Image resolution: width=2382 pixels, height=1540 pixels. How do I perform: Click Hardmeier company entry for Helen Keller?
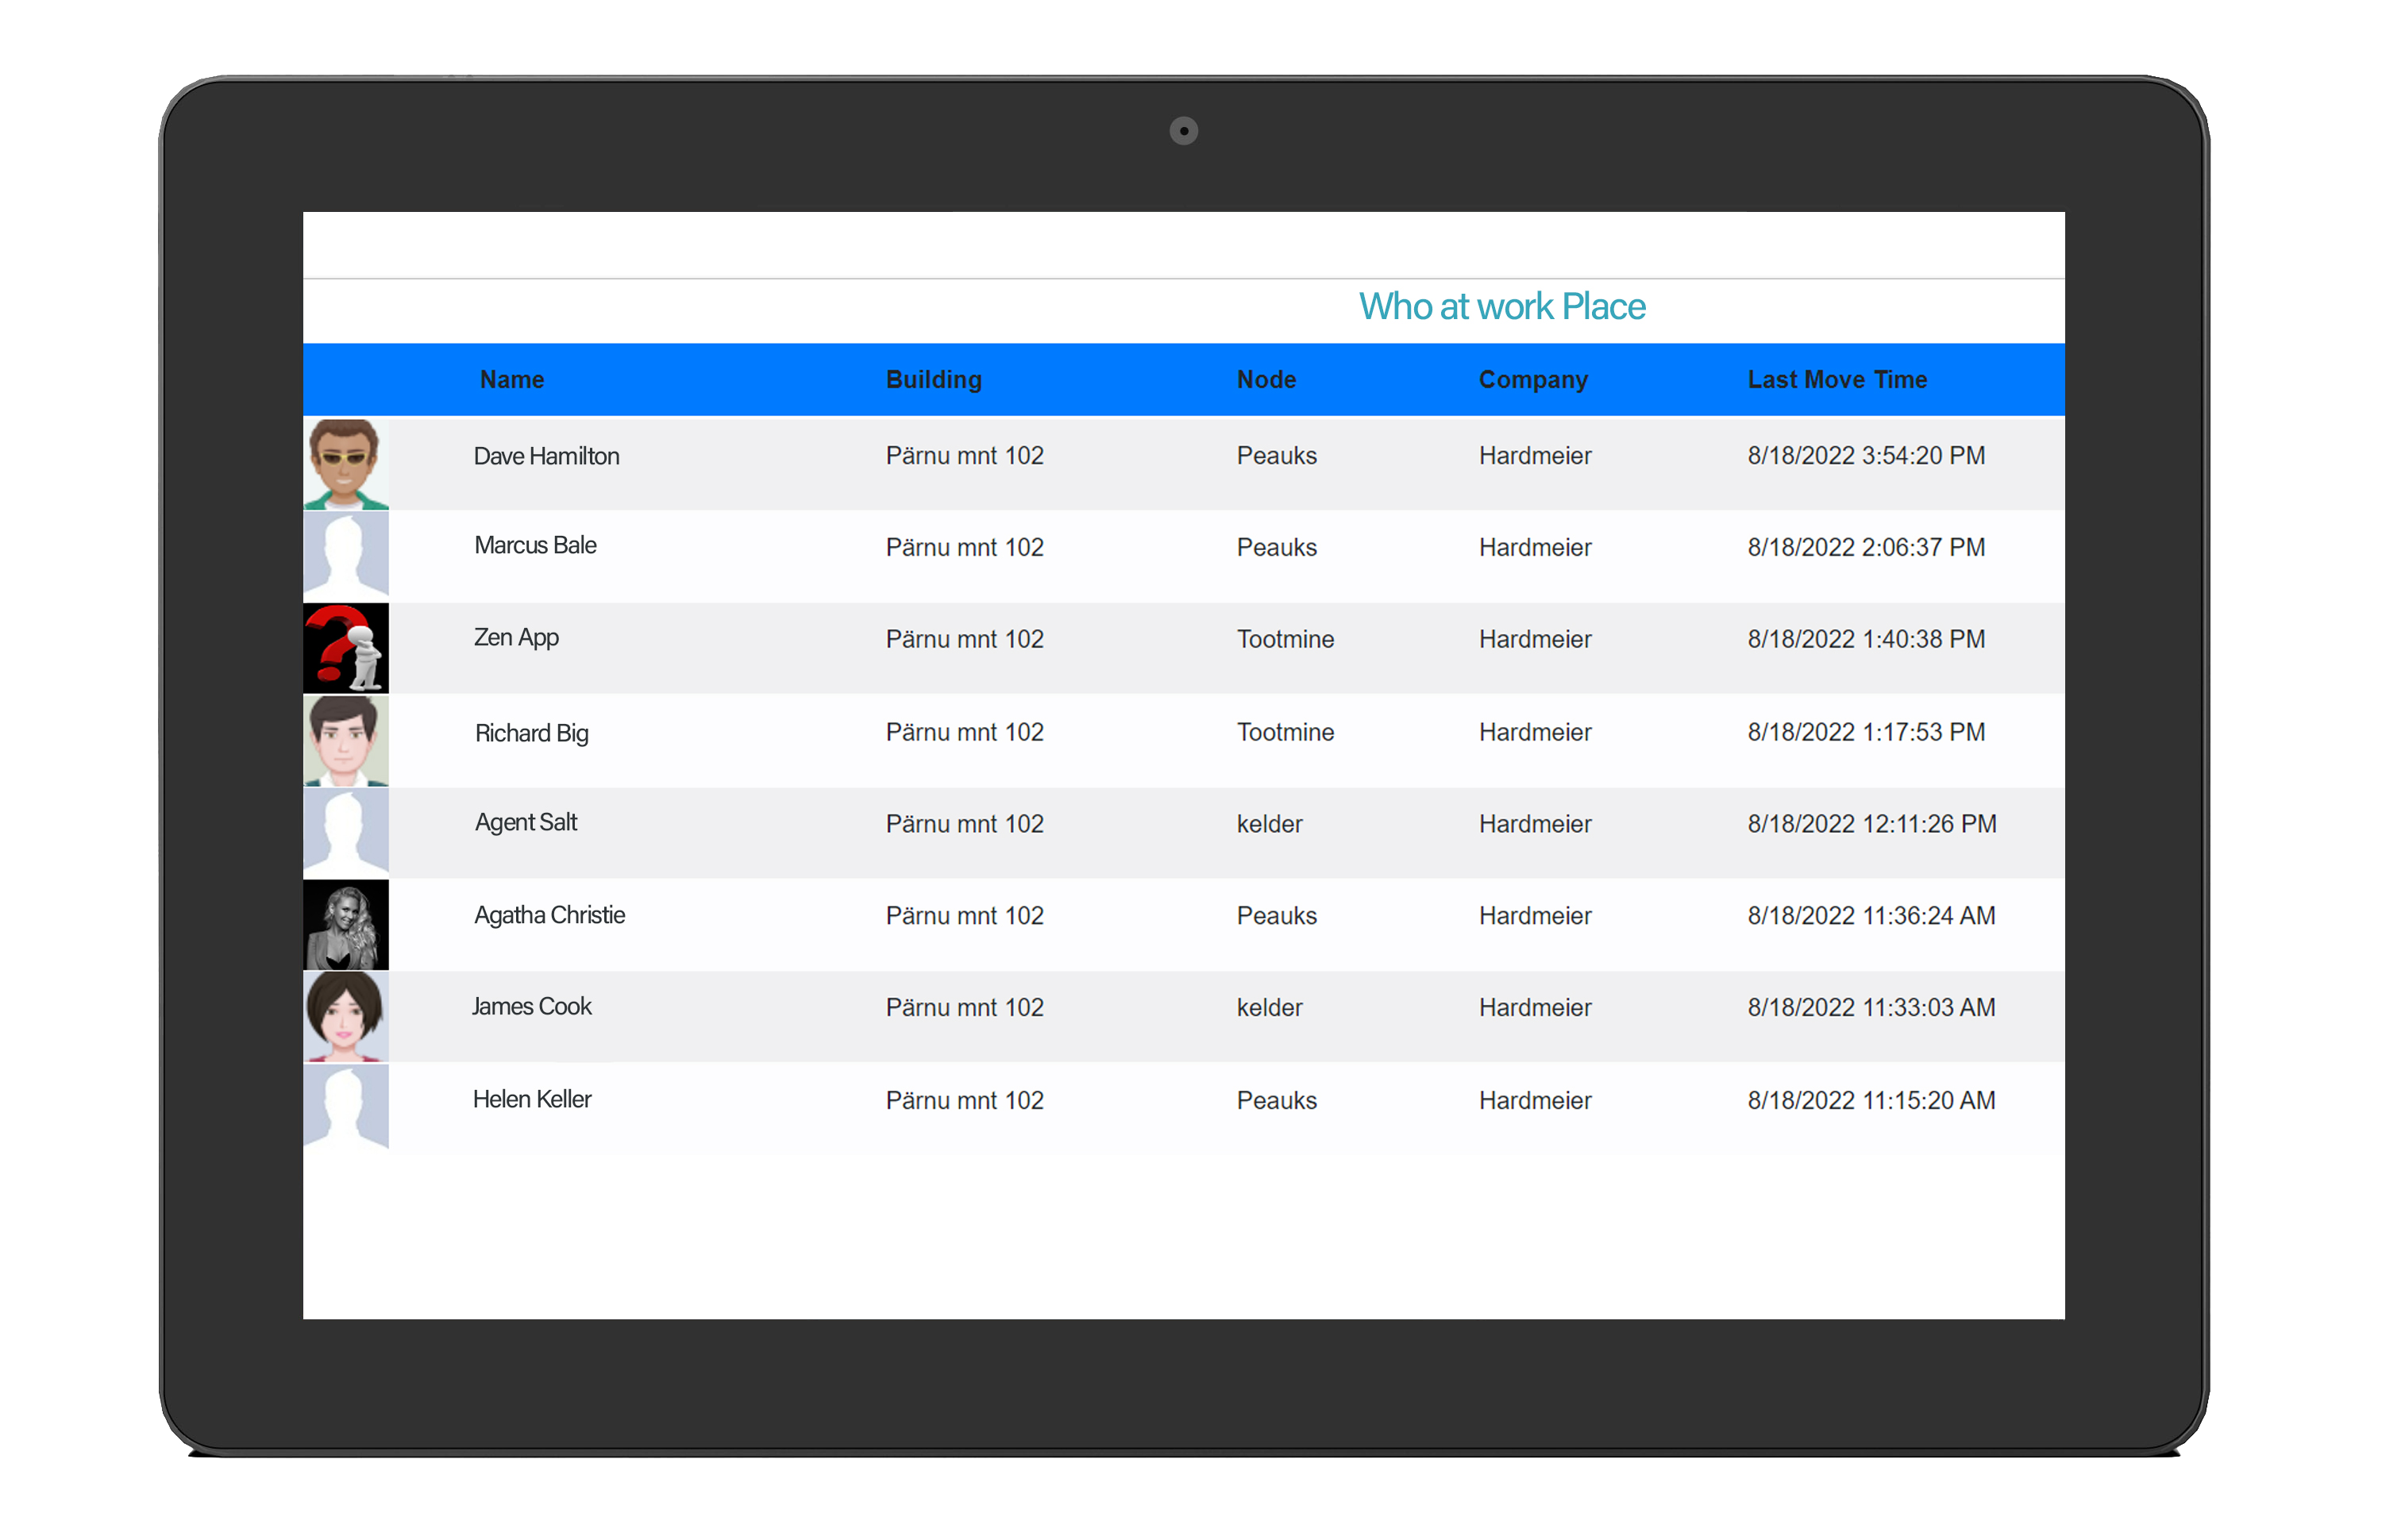click(x=1534, y=1100)
